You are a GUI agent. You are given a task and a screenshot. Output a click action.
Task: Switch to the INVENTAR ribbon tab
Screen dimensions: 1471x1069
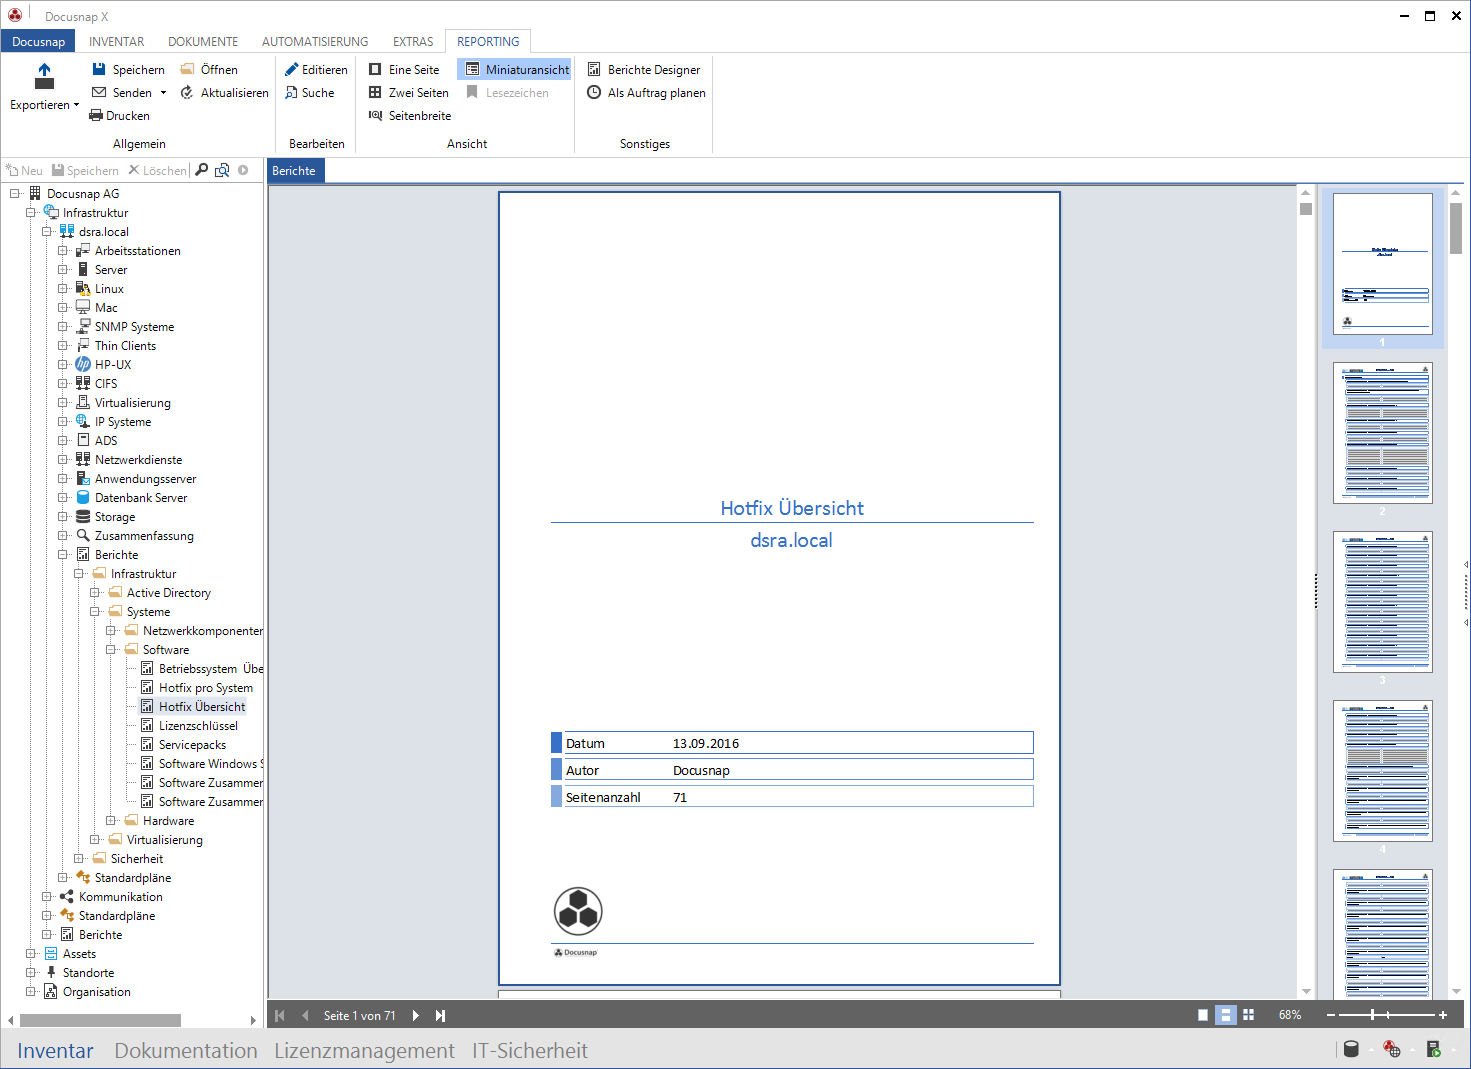click(116, 41)
